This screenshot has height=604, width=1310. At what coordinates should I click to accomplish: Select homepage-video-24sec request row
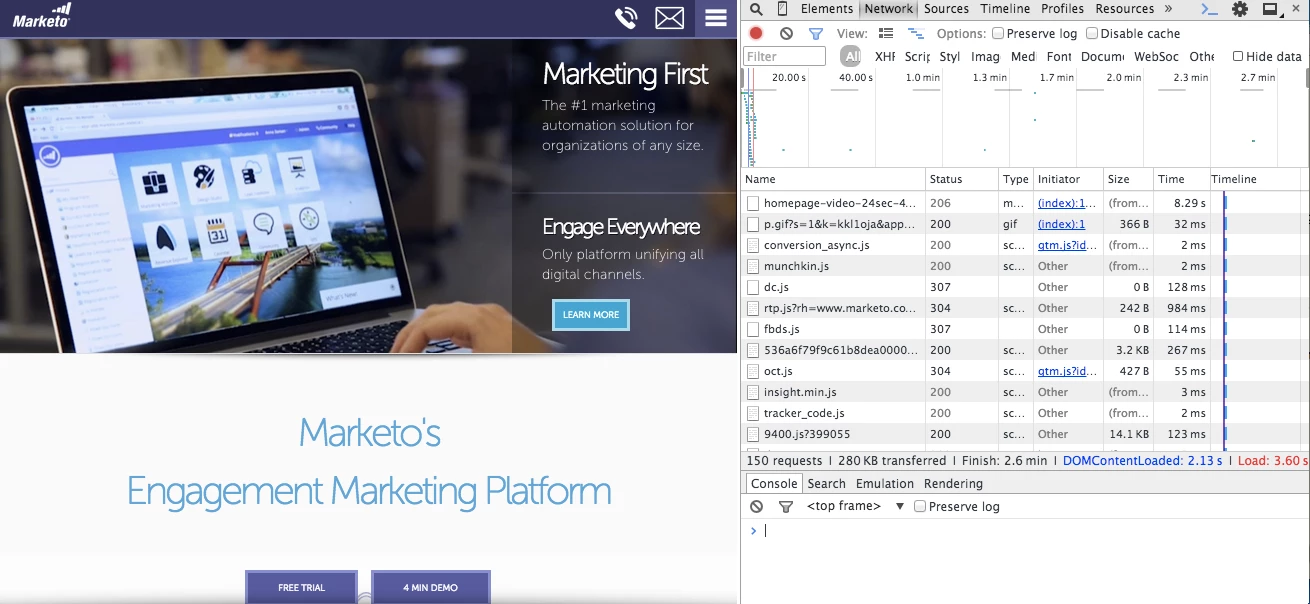[1025, 203]
